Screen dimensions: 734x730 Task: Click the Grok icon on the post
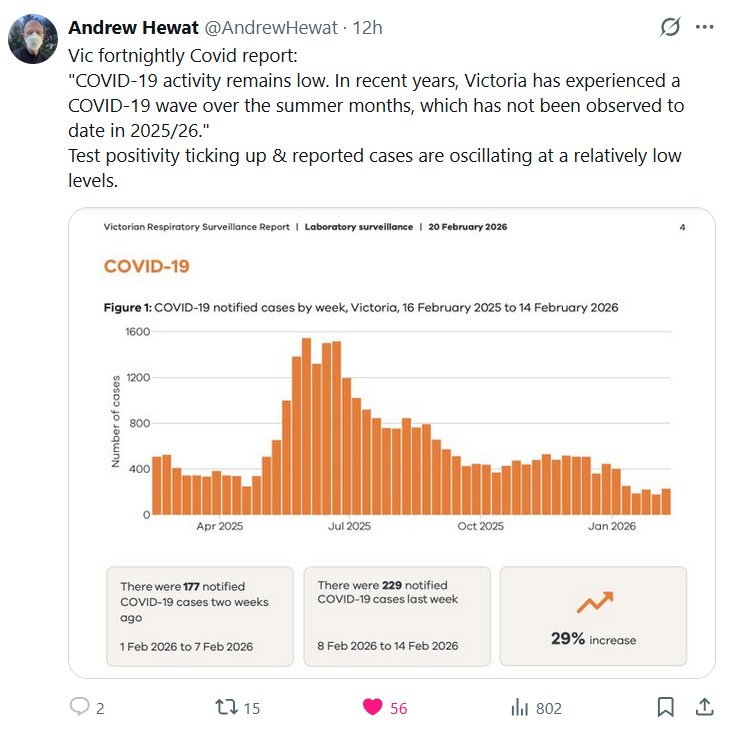[x=670, y=27]
